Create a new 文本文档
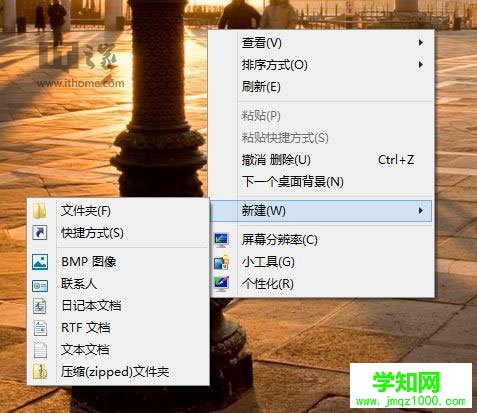The height and width of the screenshot is (413, 477). (118, 350)
